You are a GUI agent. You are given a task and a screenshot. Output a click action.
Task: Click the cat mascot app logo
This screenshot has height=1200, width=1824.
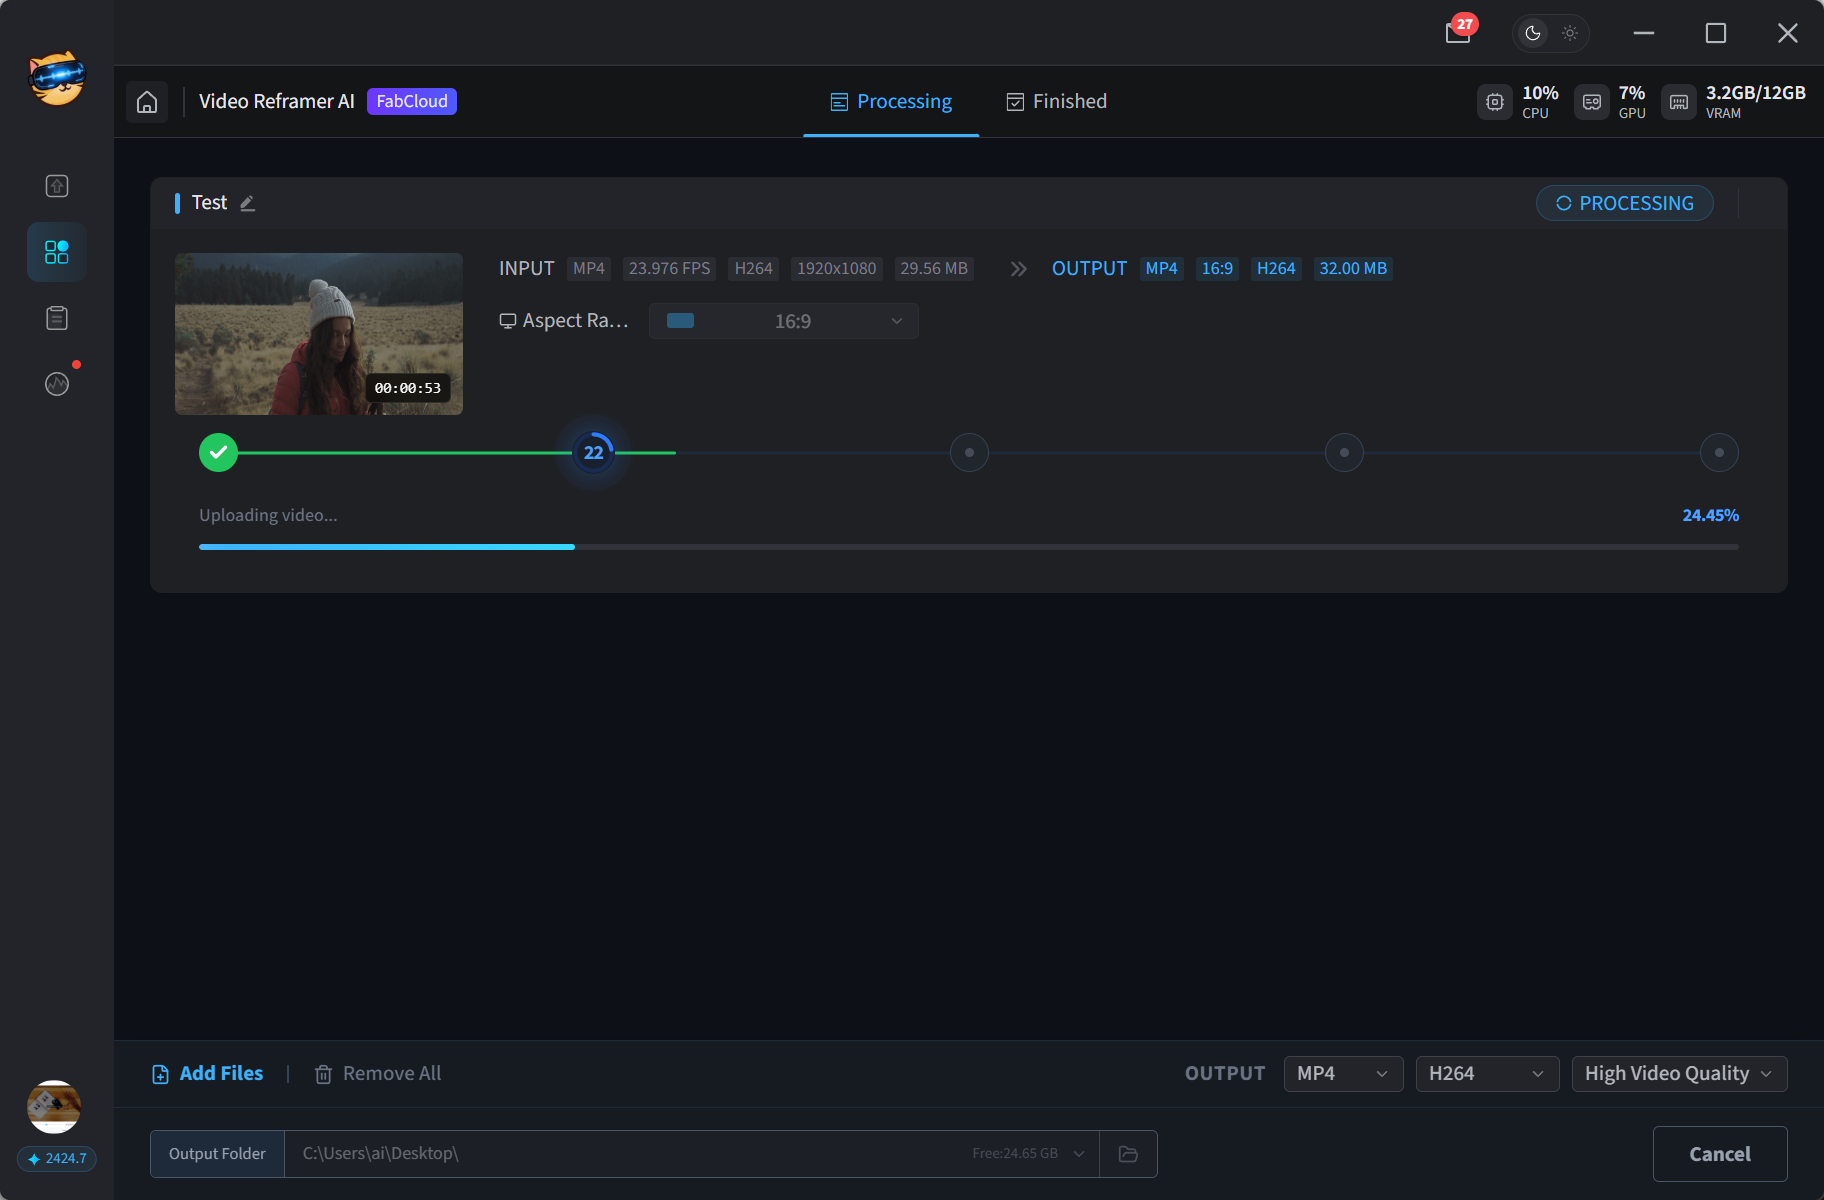(57, 78)
